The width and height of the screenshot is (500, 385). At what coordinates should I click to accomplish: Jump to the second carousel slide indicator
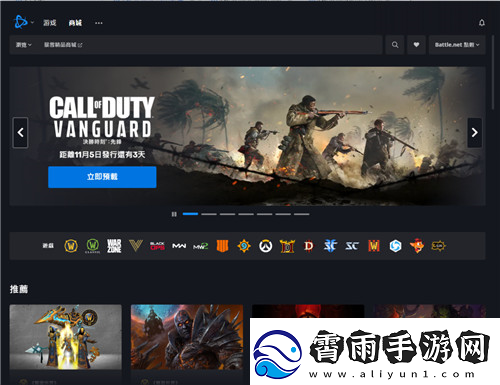209,214
